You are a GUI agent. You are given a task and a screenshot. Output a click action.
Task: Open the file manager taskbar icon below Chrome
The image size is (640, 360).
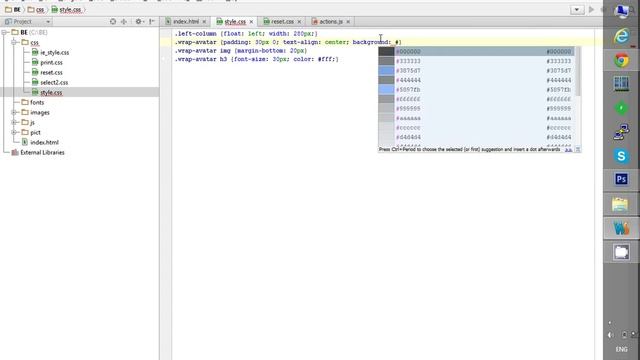[x=621, y=84]
